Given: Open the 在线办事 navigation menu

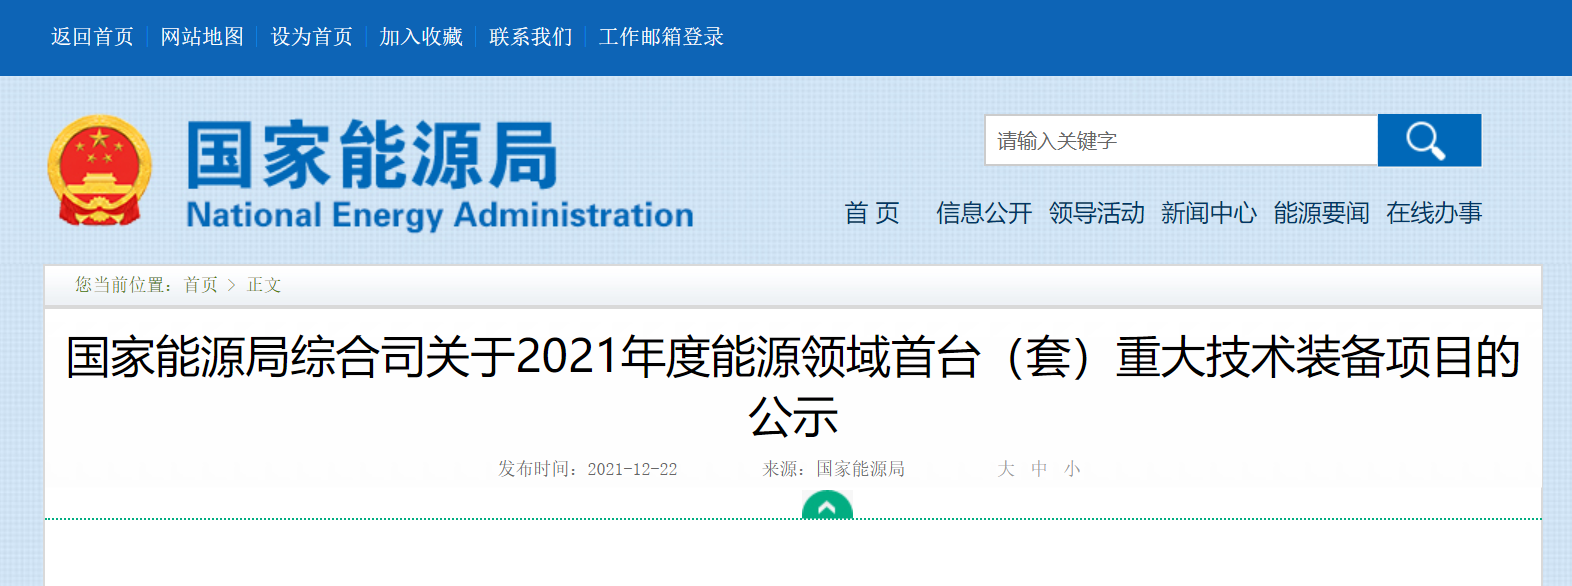Looking at the screenshot, I should 1434,213.
